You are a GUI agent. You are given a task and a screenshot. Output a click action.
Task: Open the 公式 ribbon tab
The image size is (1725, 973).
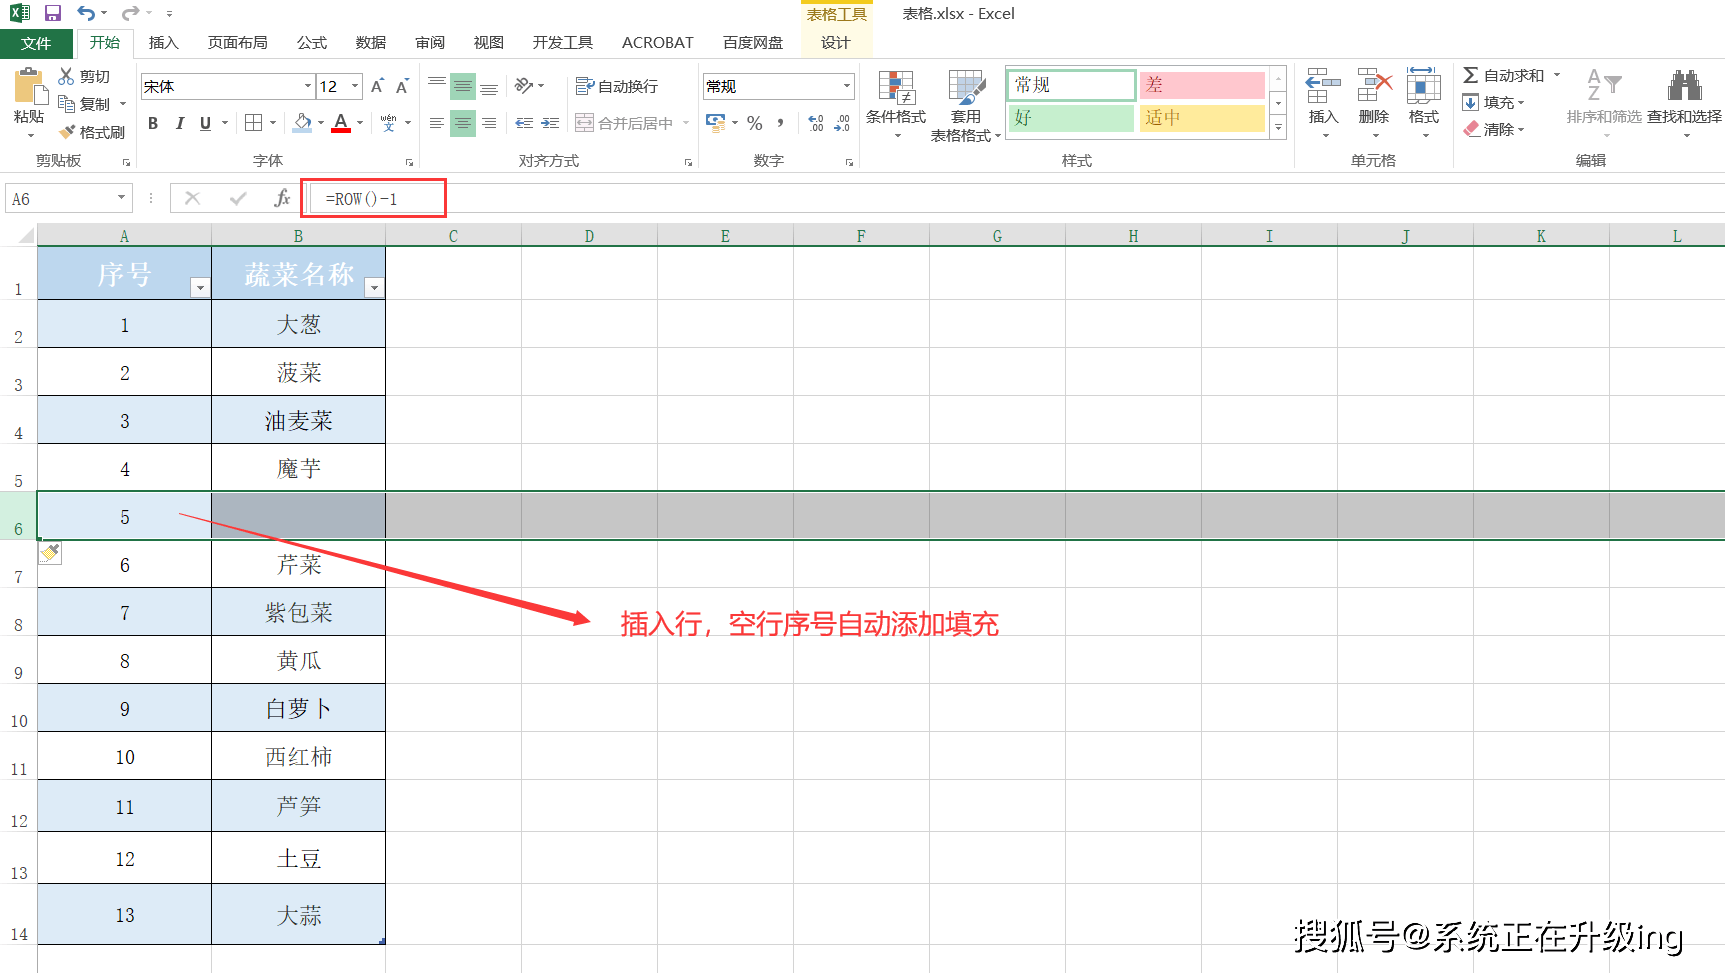click(x=311, y=43)
